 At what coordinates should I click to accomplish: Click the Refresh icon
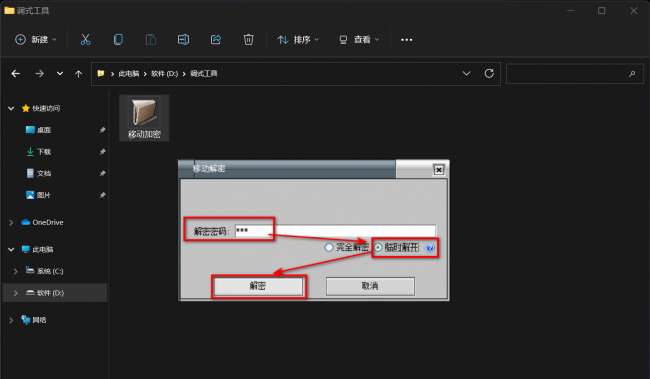(489, 73)
